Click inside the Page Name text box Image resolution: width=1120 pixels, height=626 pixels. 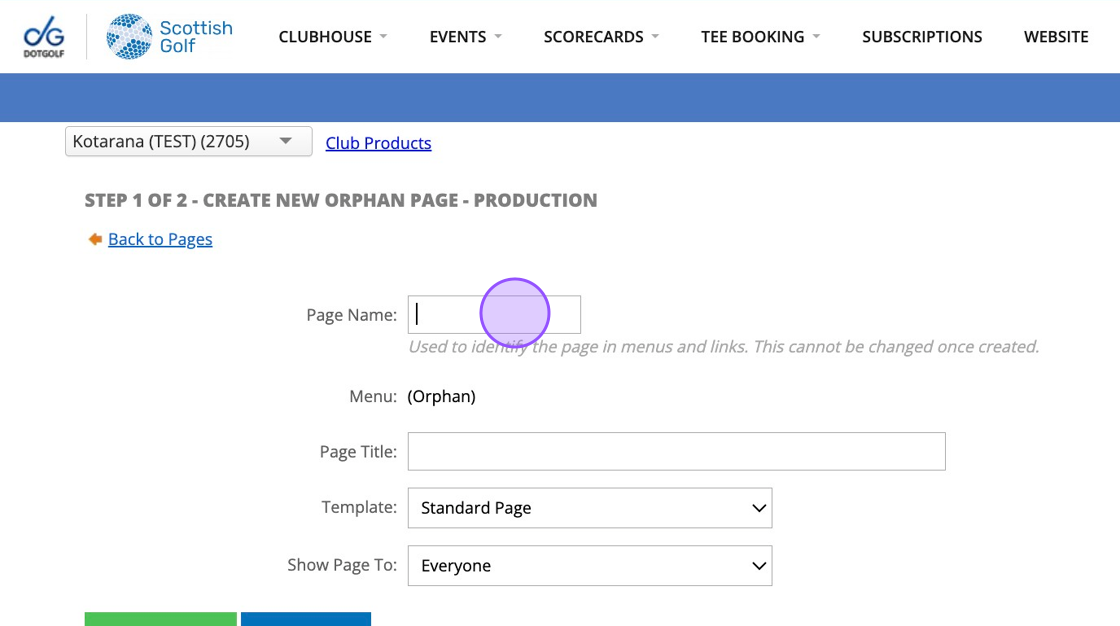point(494,314)
